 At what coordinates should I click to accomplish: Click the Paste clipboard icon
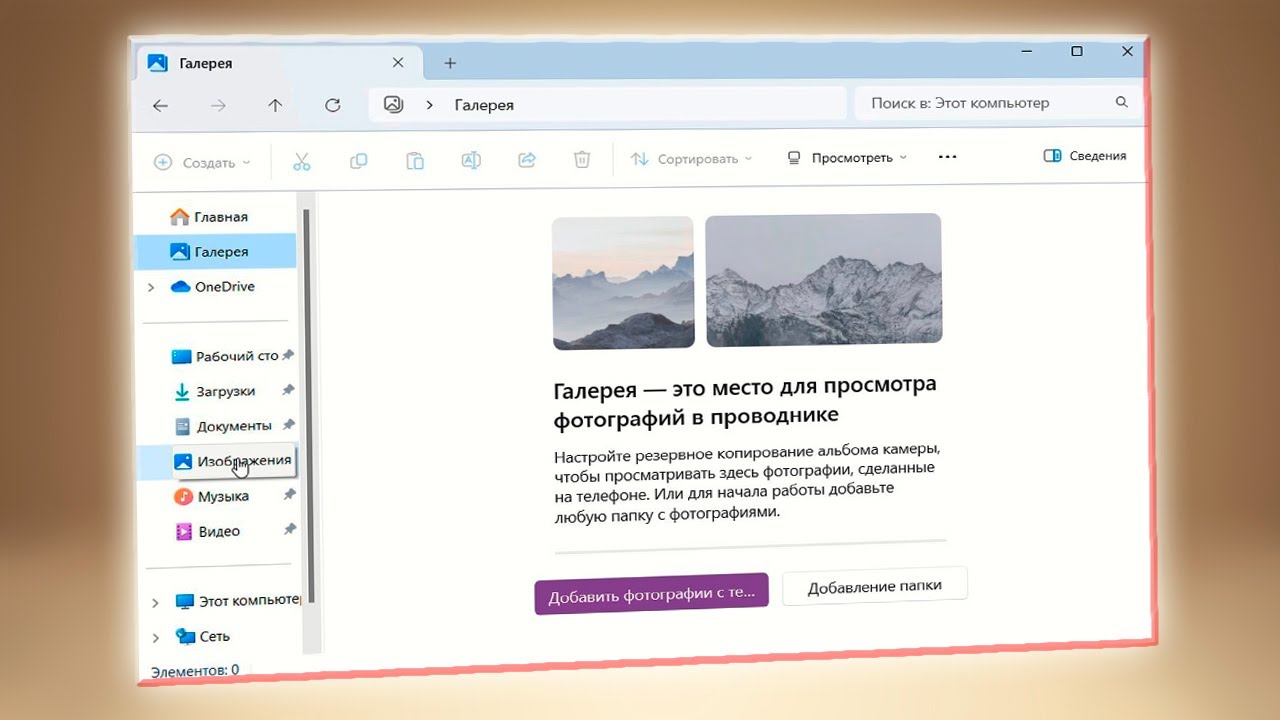[x=414, y=160]
